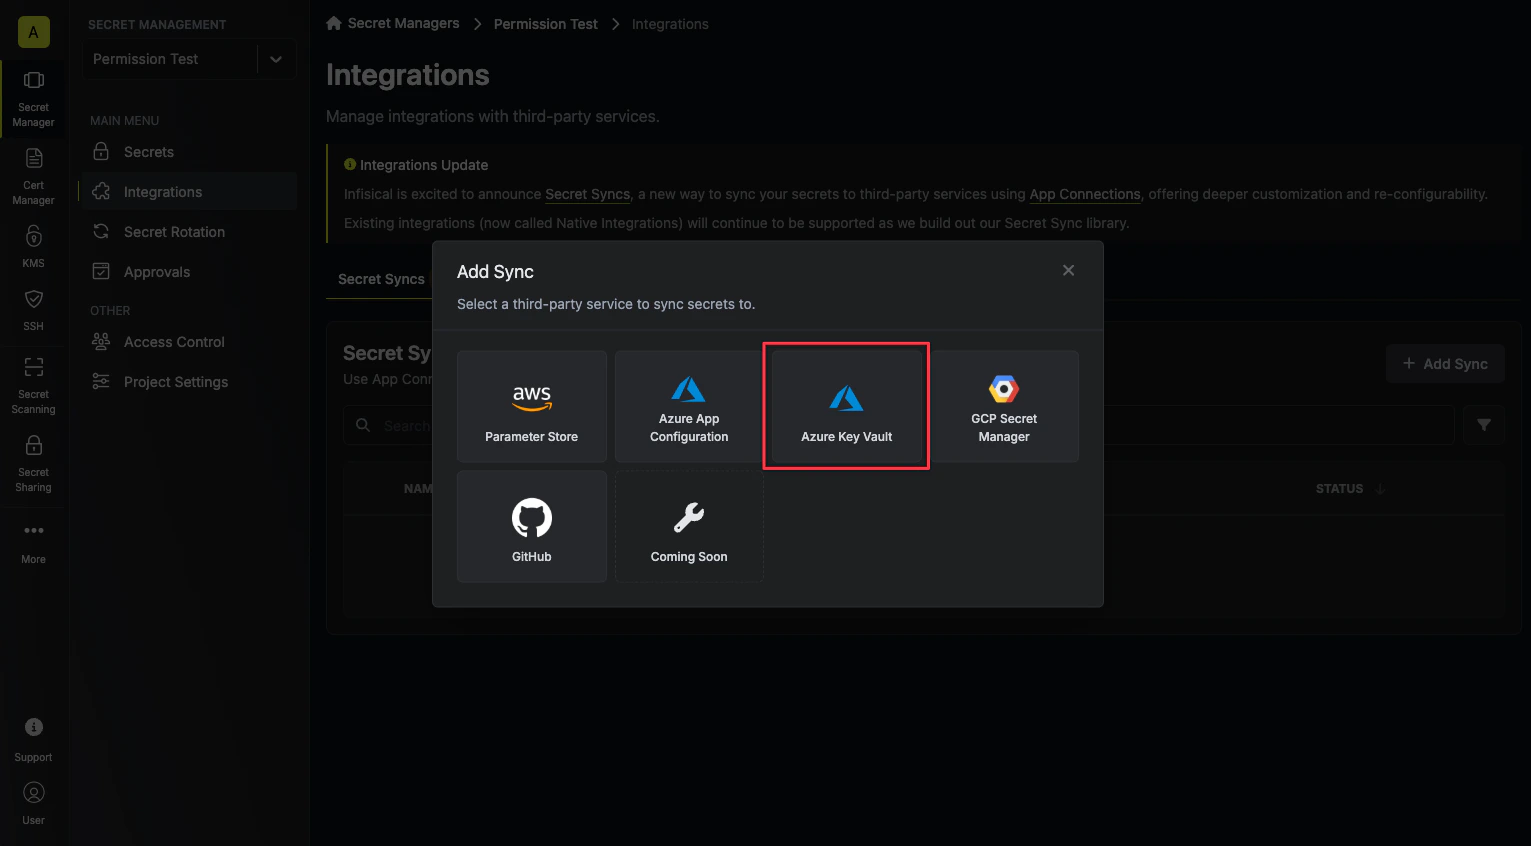Open Secret Sharing in the sidebar rail
The image size is (1531, 846).
pyautogui.click(x=33, y=464)
